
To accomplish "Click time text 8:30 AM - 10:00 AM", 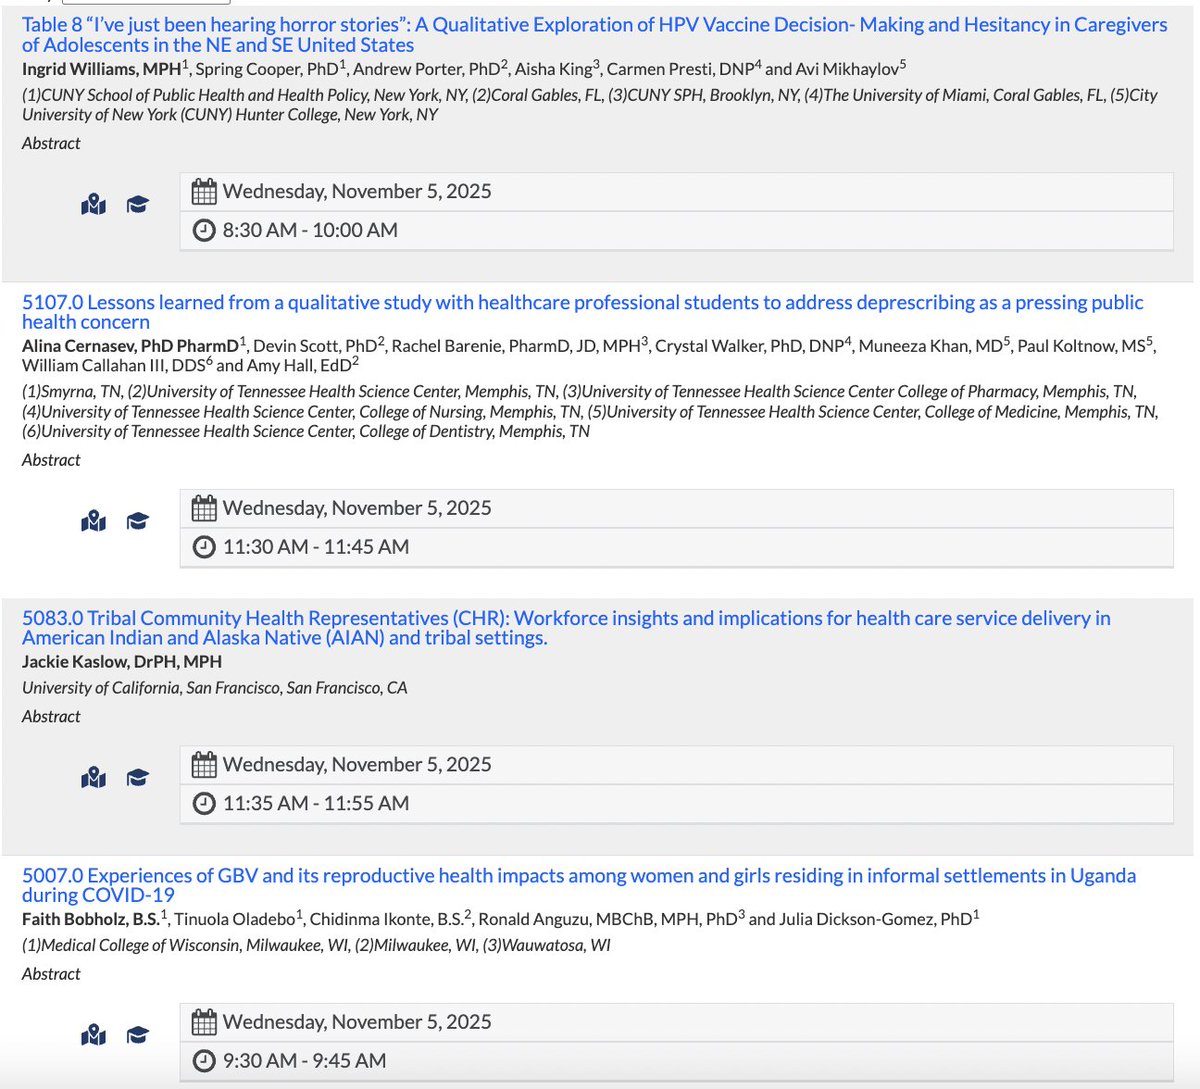I will pyautogui.click(x=310, y=230).
